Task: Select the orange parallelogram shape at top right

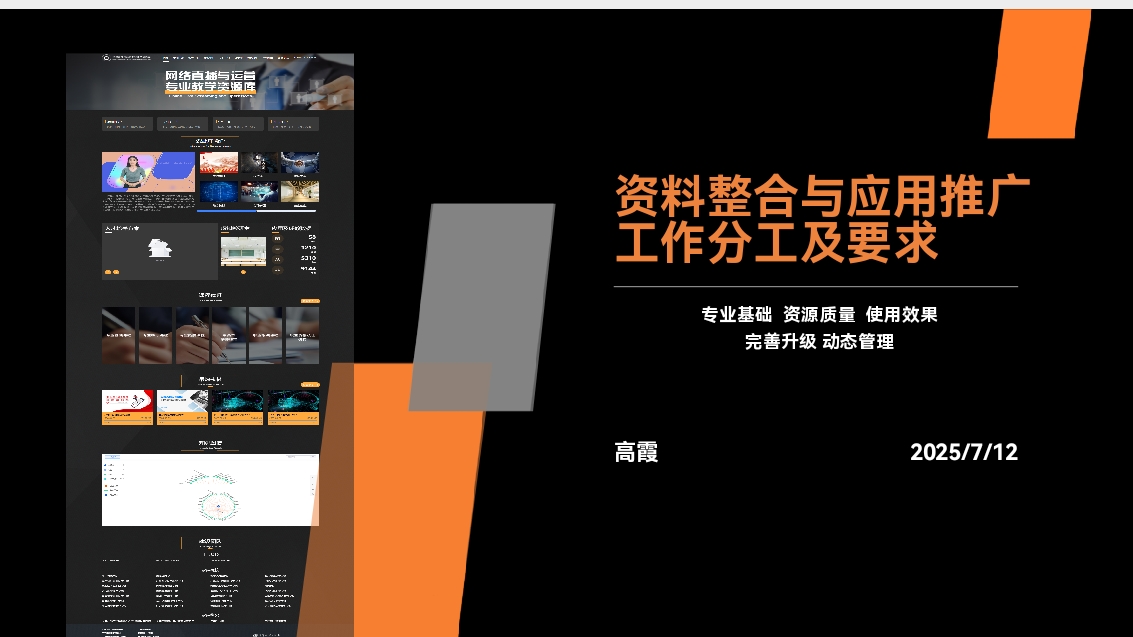Action: pos(1038,74)
